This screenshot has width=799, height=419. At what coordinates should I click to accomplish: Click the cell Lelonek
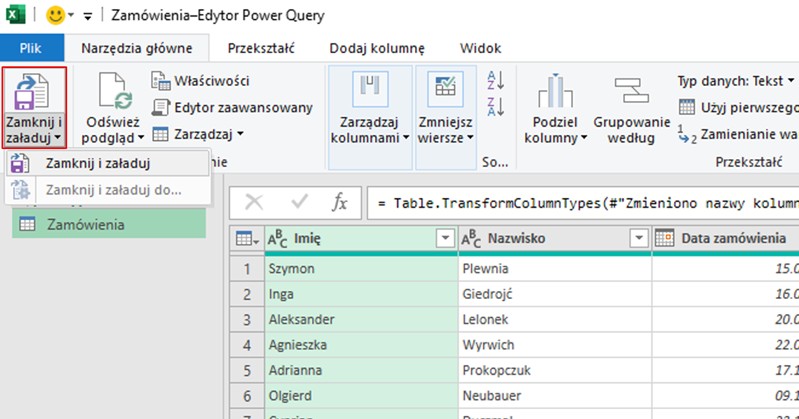pos(555,319)
